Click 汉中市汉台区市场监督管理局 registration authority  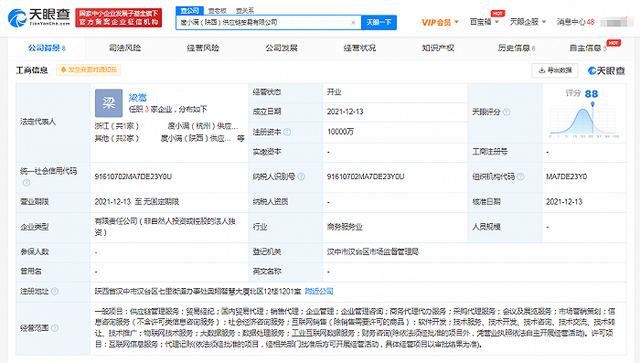pos(373,252)
